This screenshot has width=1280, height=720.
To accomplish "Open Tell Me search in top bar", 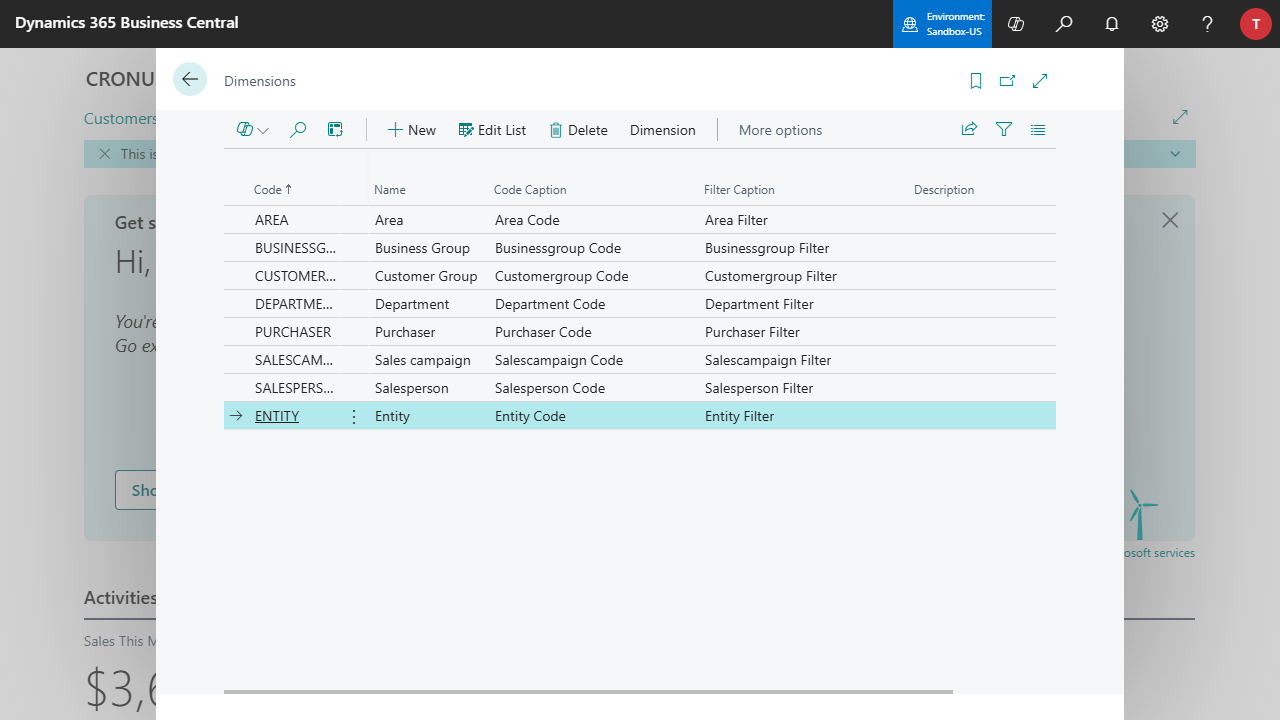I will click(x=1064, y=24).
